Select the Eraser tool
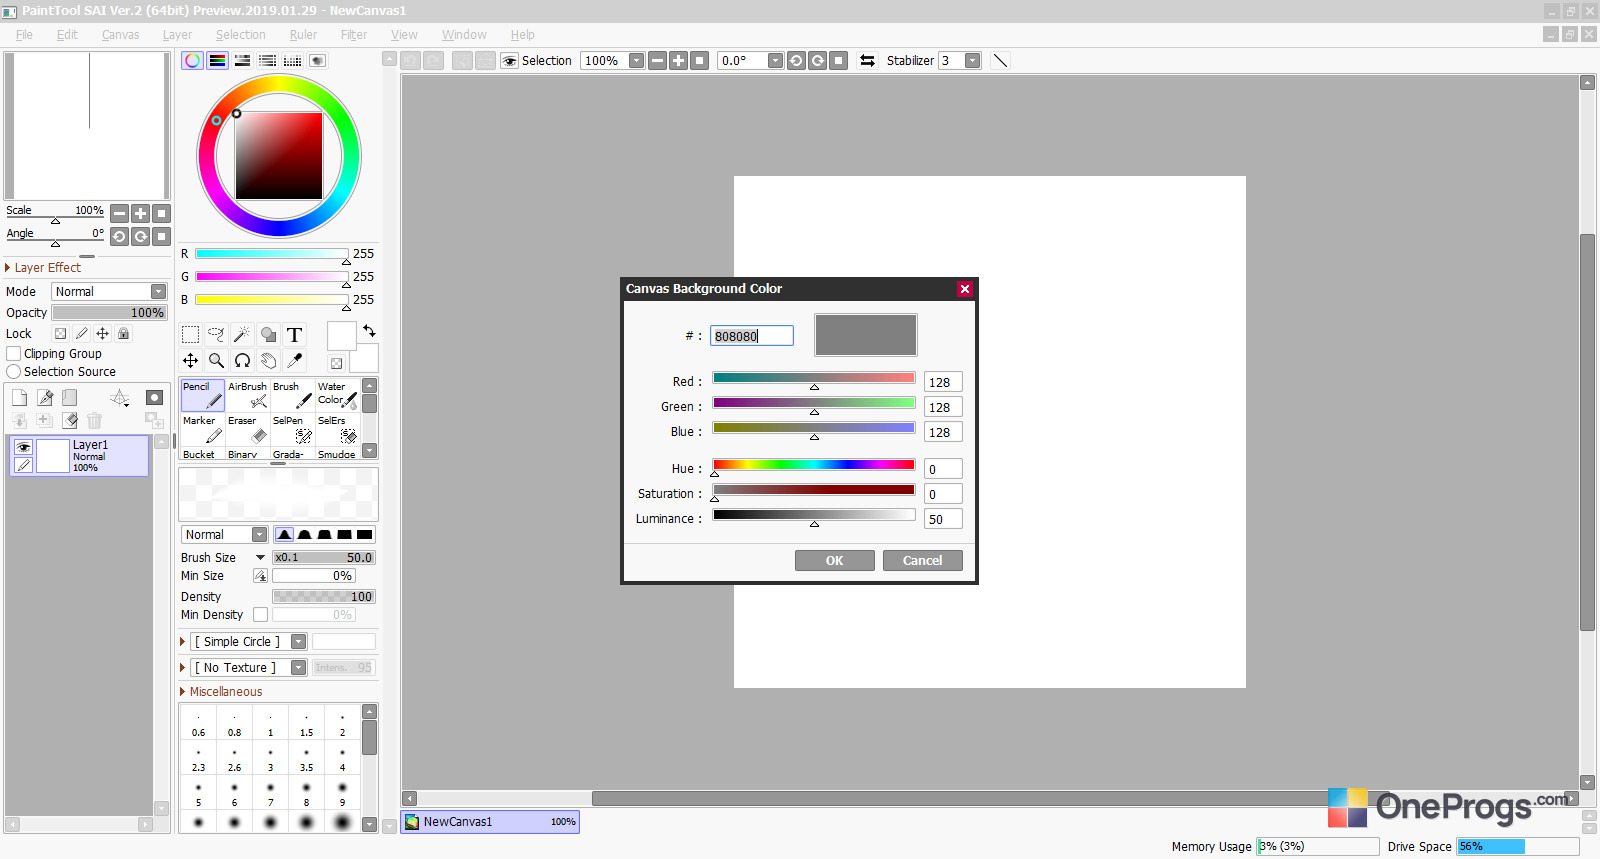This screenshot has height=859, width=1600. [x=248, y=429]
